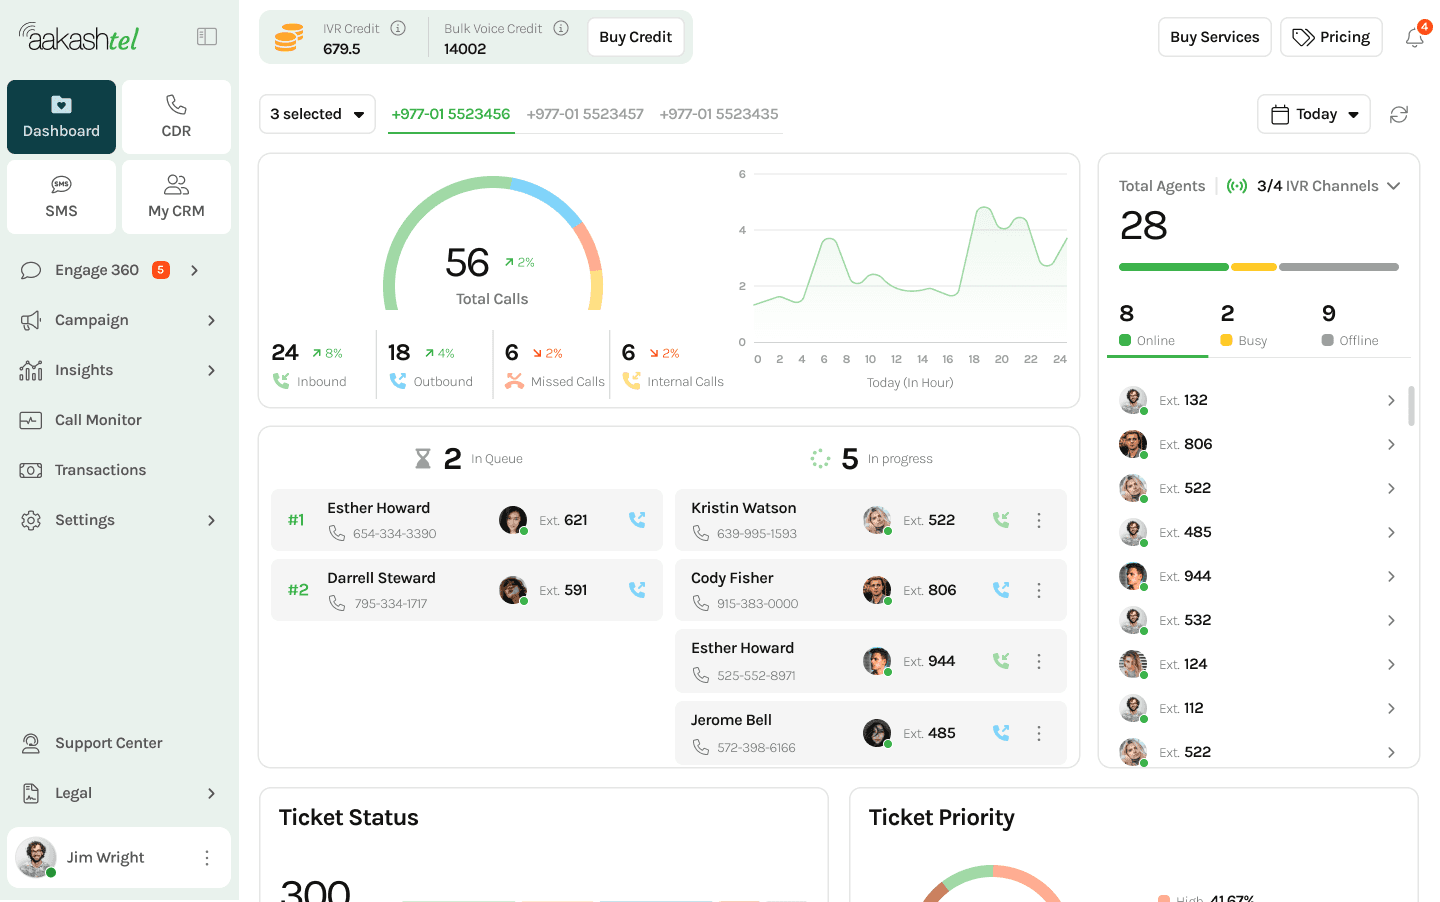1440x902 pixels.
Task: Open the Dashboard section
Action: click(x=61, y=117)
